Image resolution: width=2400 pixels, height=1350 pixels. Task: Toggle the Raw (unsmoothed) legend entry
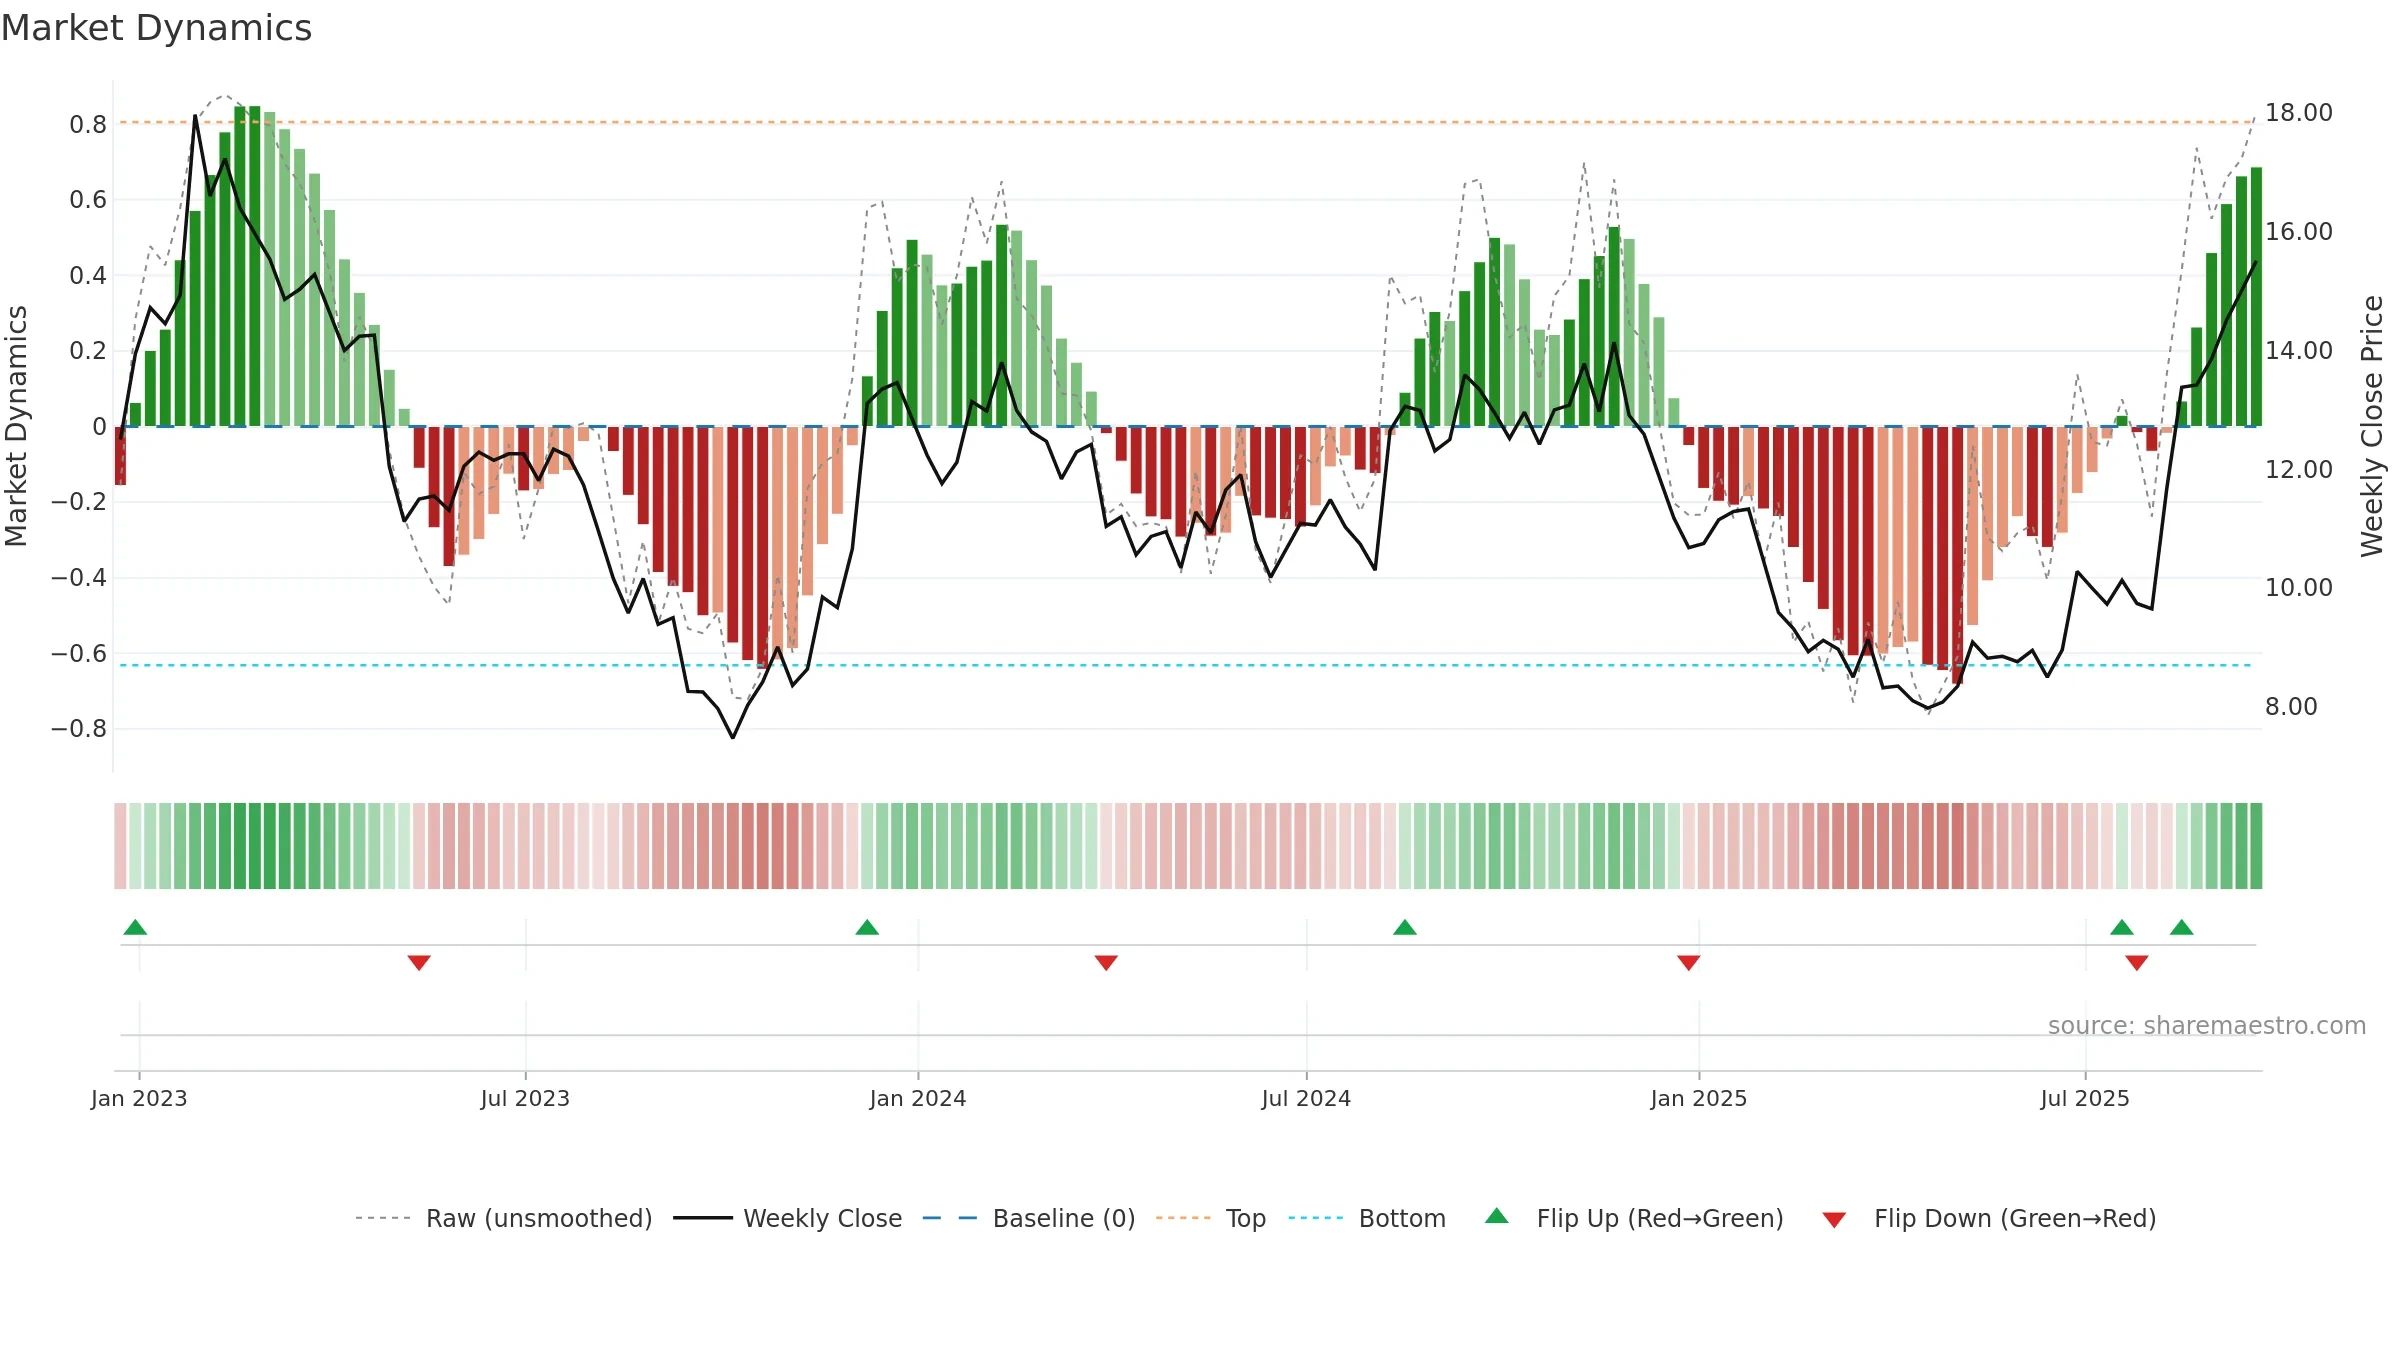(x=504, y=1218)
